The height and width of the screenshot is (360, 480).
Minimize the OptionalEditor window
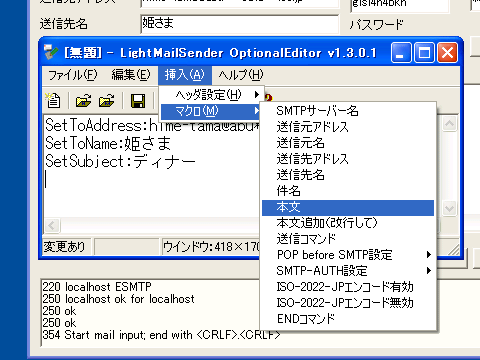point(401,53)
